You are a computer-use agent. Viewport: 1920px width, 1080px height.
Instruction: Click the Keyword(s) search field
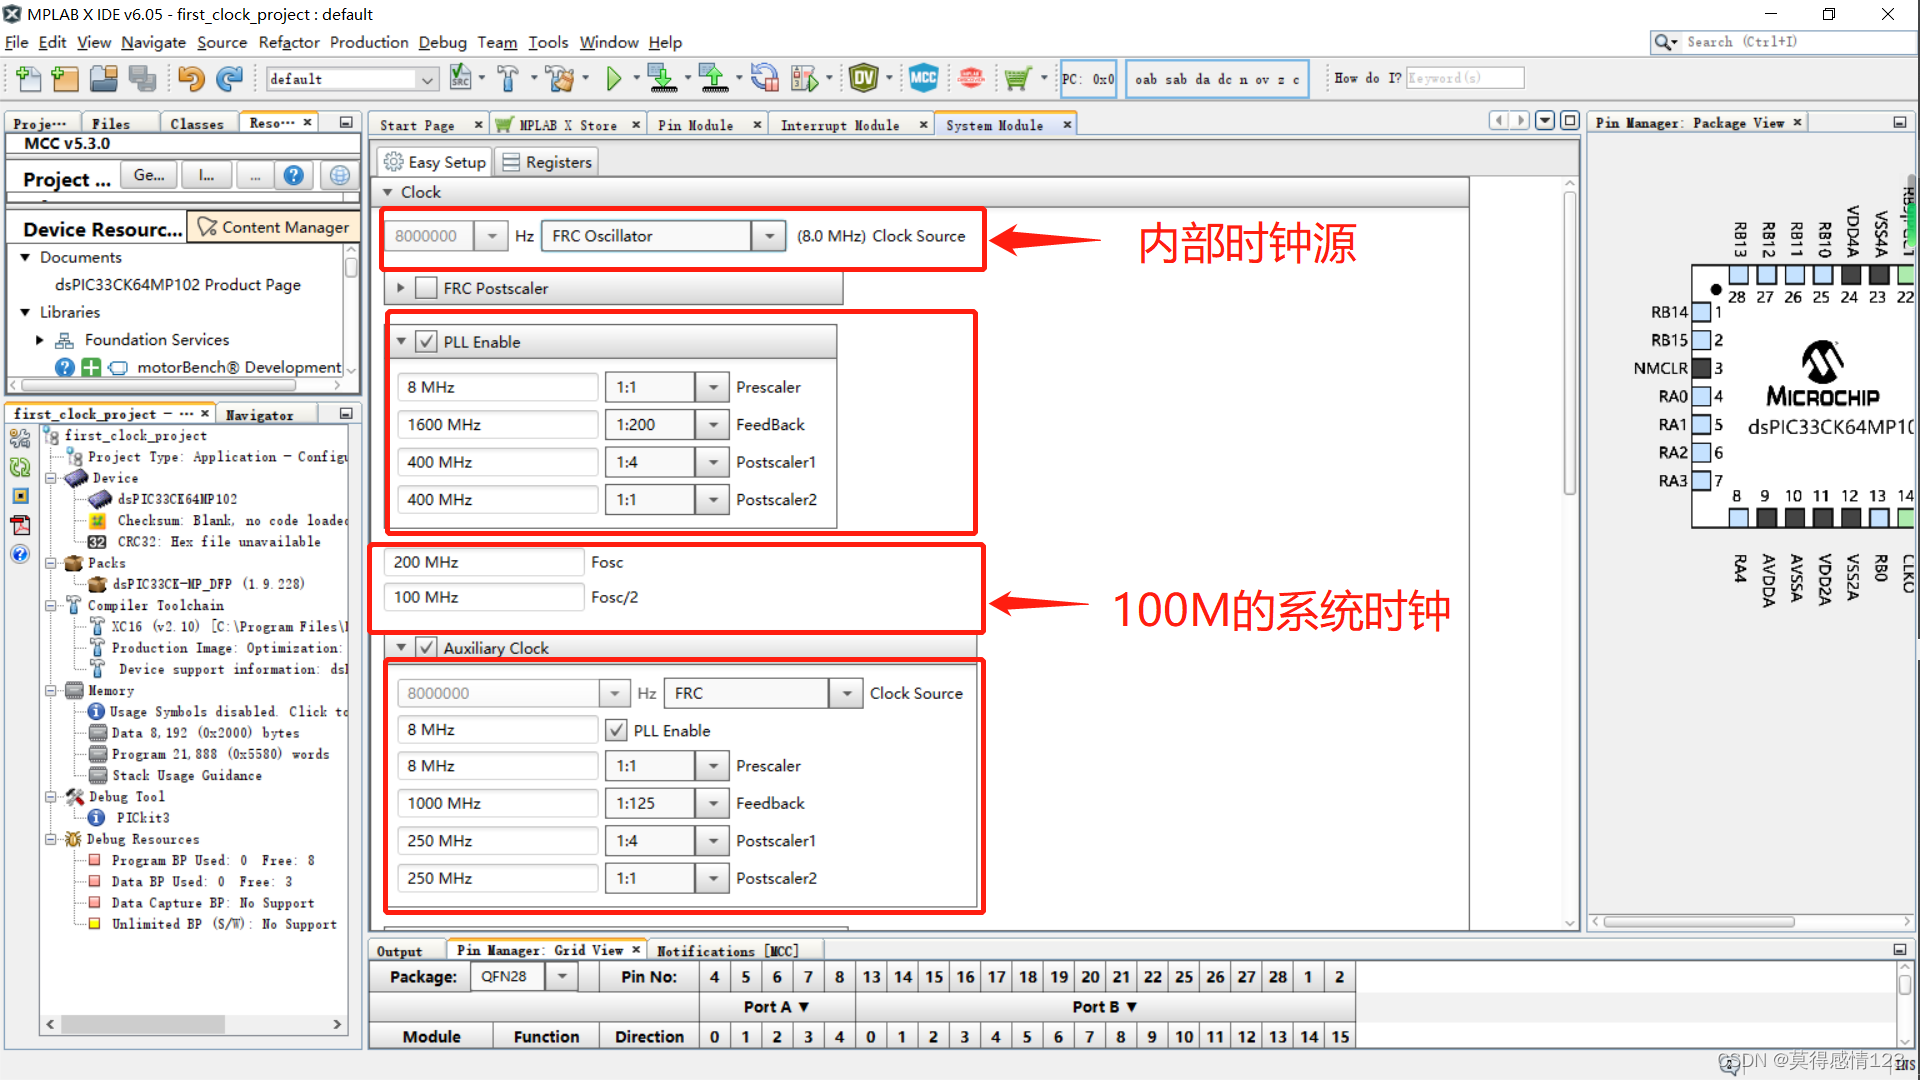[x=1464, y=77]
